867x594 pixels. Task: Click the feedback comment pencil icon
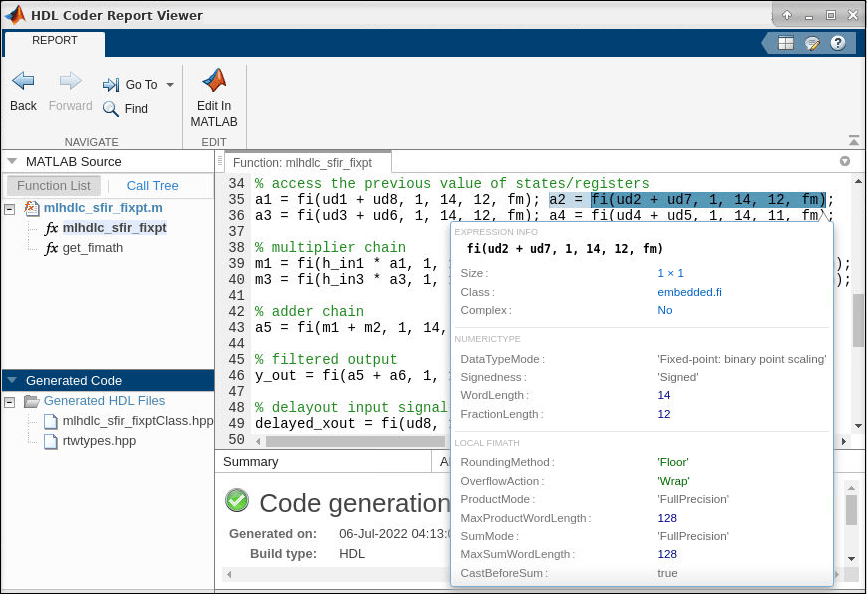(812, 43)
